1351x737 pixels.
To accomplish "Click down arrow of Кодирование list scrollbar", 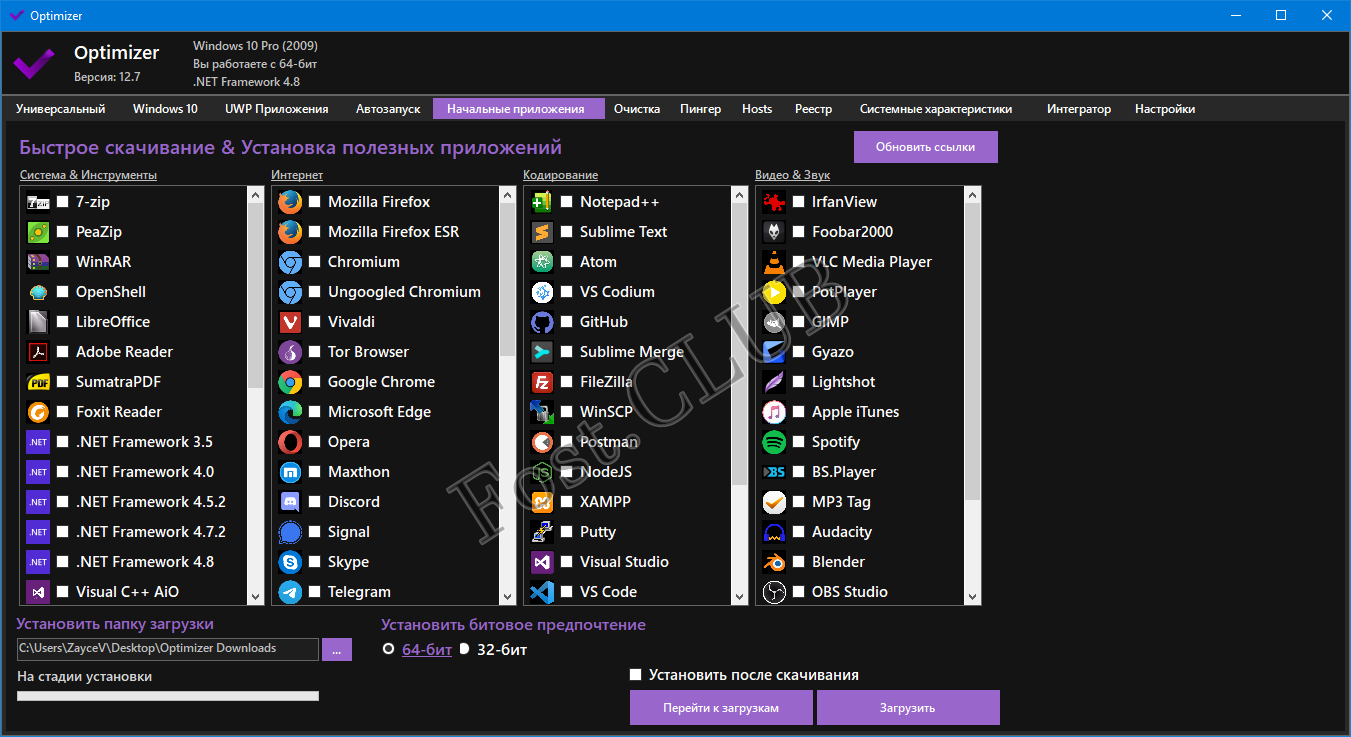I will (x=740, y=597).
